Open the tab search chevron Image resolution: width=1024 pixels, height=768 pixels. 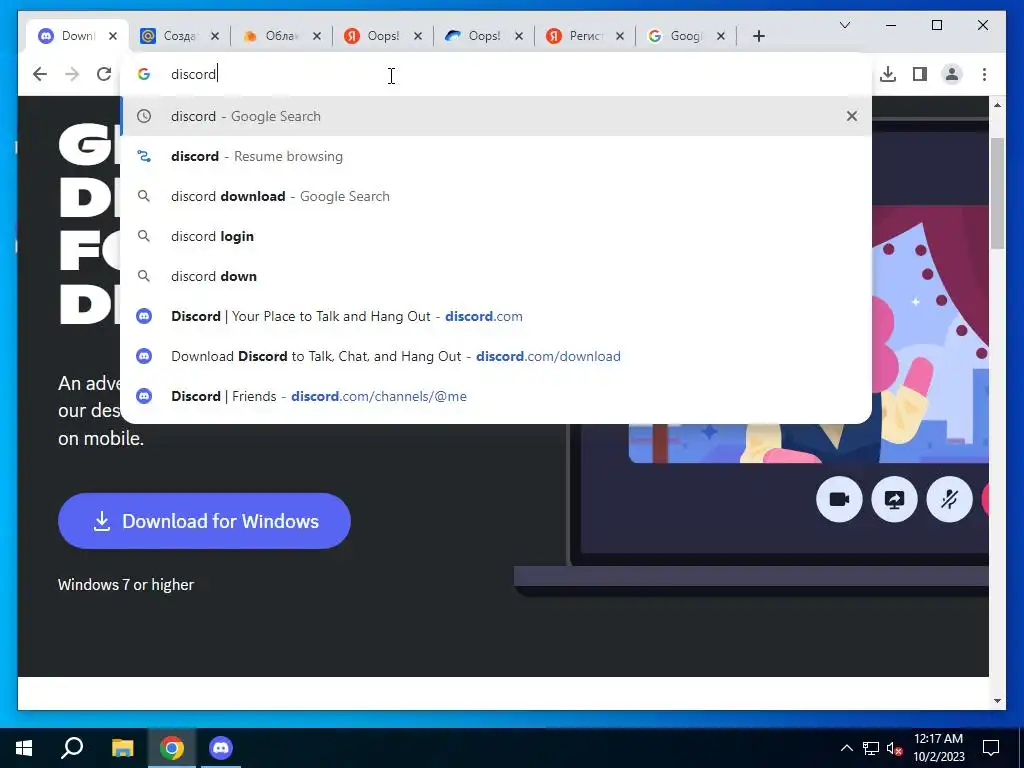(x=844, y=25)
